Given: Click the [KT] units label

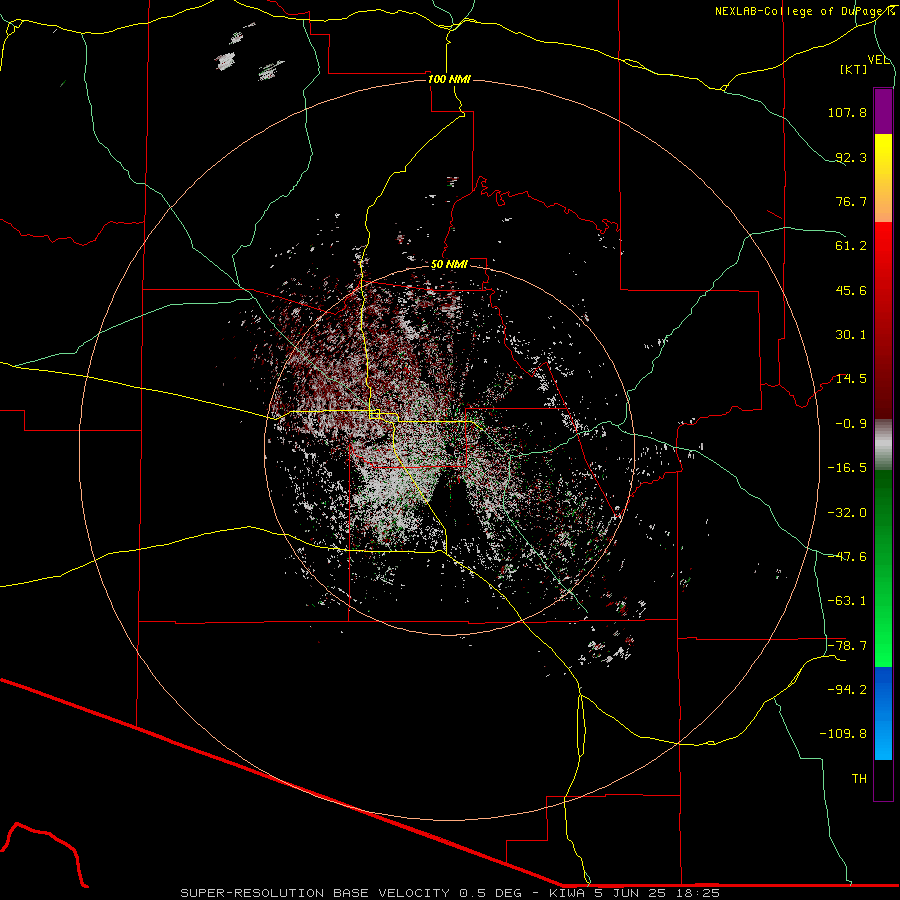Looking at the screenshot, I should (x=854, y=69).
